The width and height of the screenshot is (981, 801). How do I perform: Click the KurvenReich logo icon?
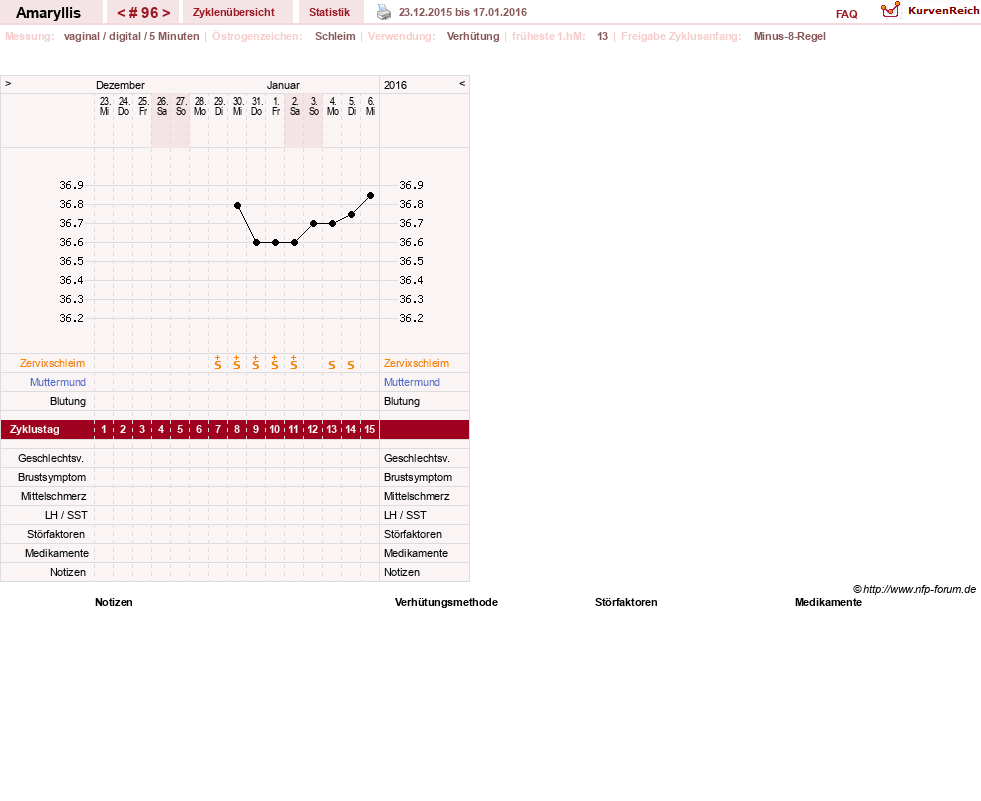pyautogui.click(x=890, y=10)
